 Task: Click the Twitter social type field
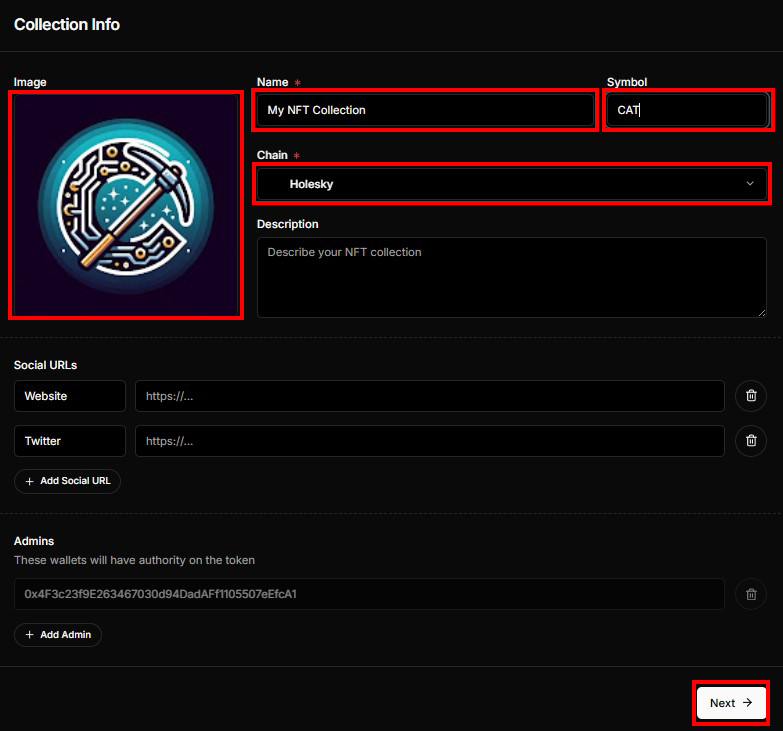[70, 441]
